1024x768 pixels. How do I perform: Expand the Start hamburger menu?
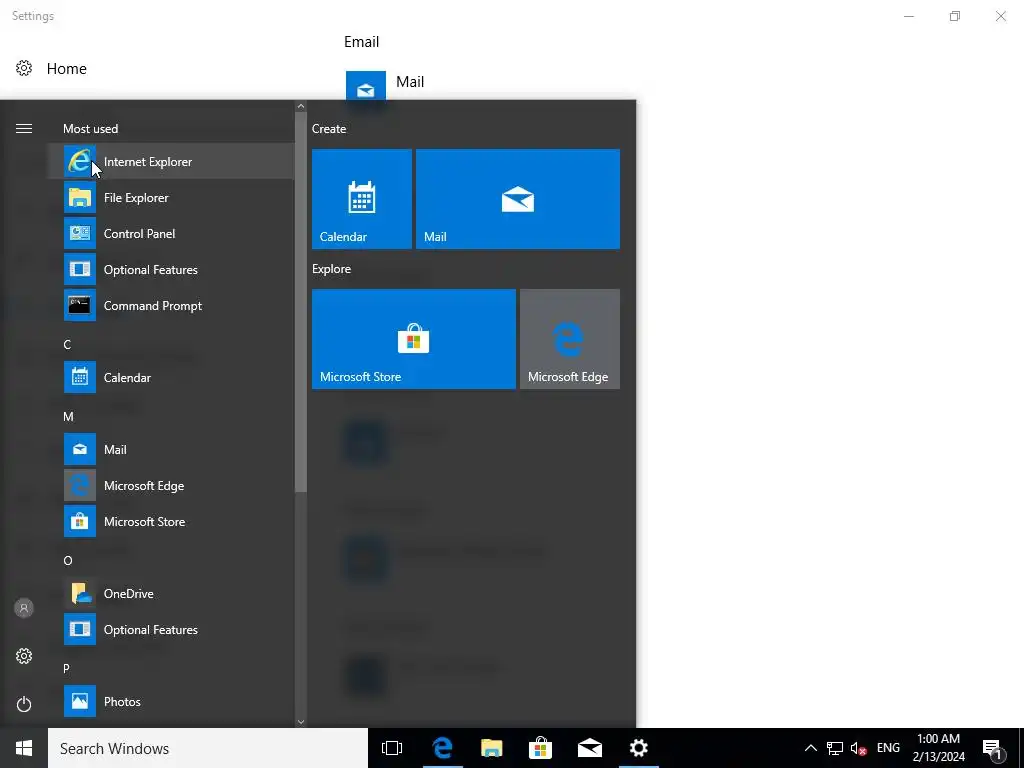[24, 129]
